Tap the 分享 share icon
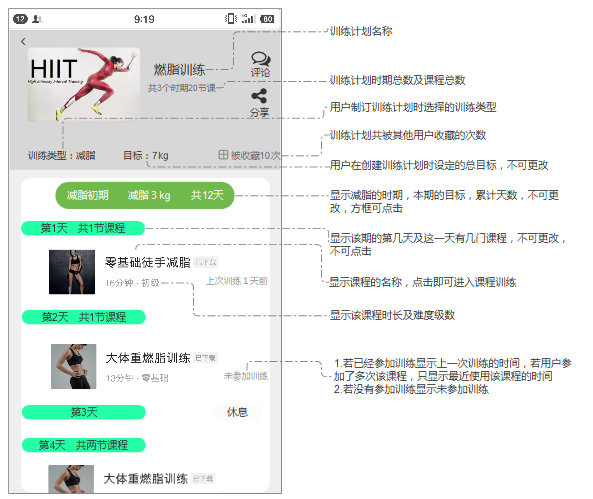593x499 pixels. [259, 96]
